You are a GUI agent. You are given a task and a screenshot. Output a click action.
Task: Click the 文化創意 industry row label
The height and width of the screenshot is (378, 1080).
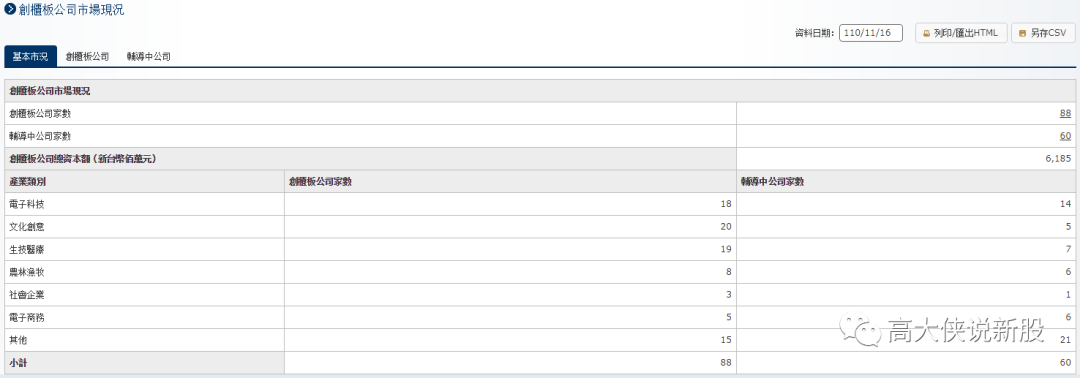point(28,227)
